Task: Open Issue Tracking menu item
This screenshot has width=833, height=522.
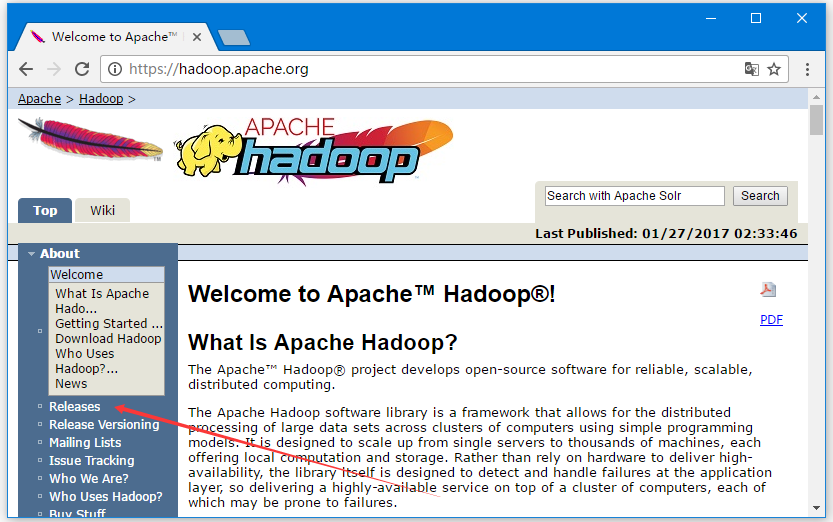Action: (x=91, y=461)
